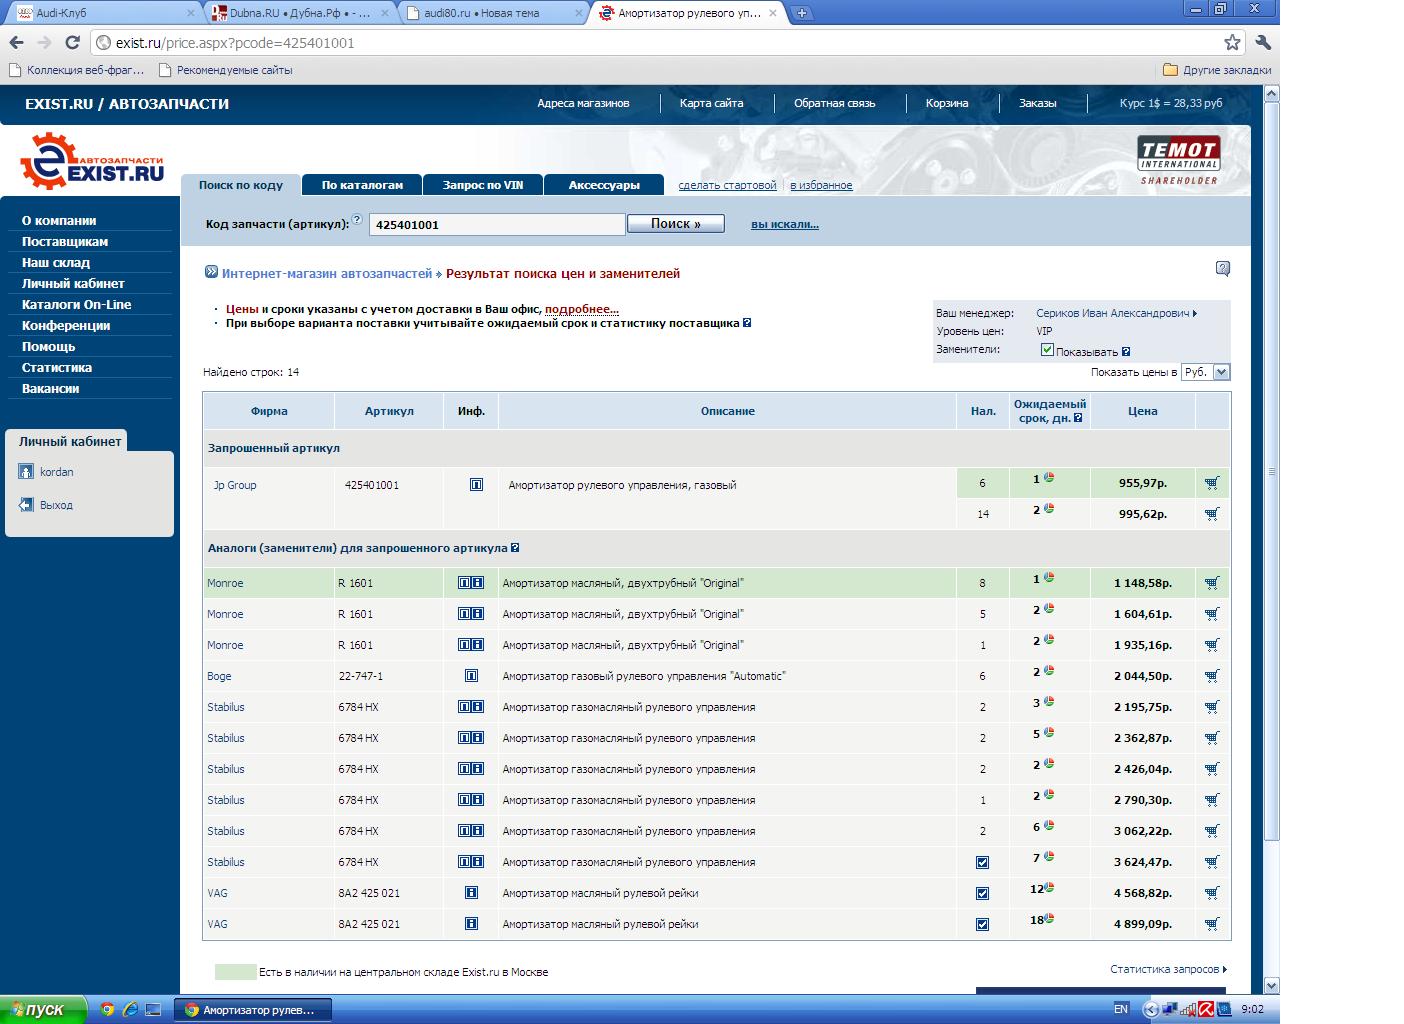Screen dimensions: 1404x1024
Task: Open Адреса магазинов in the header
Action: 583,103
